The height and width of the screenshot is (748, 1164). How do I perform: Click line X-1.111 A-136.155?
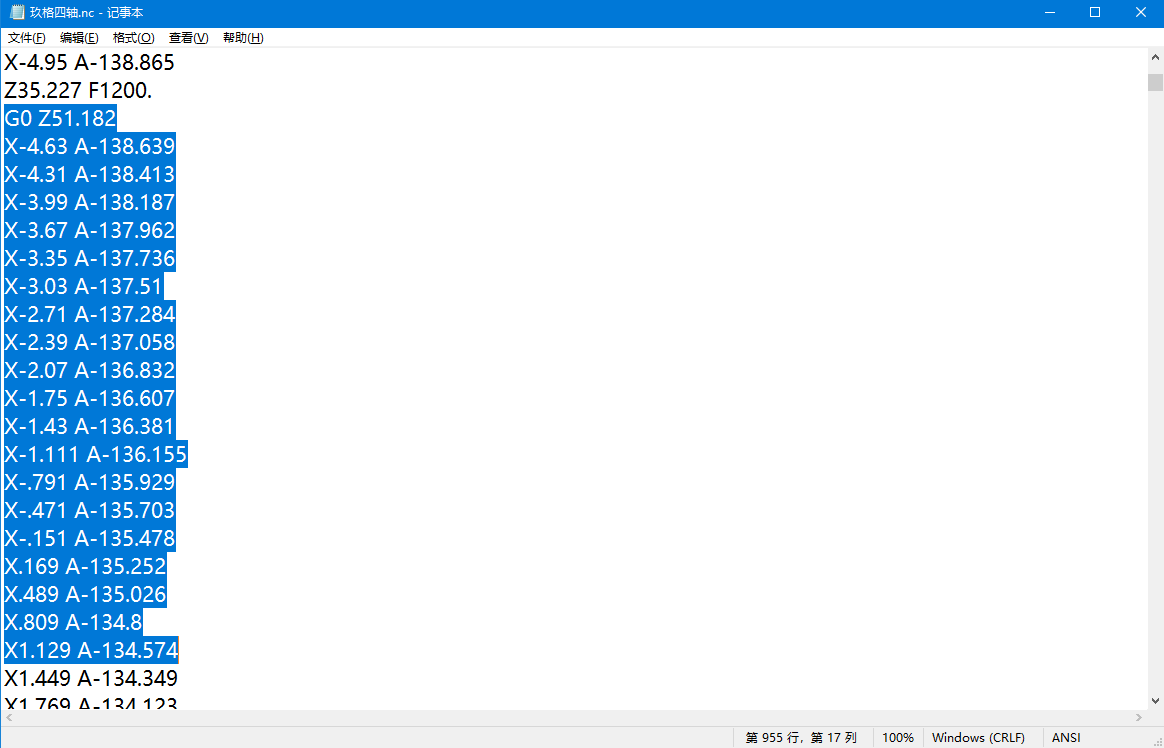pos(95,454)
